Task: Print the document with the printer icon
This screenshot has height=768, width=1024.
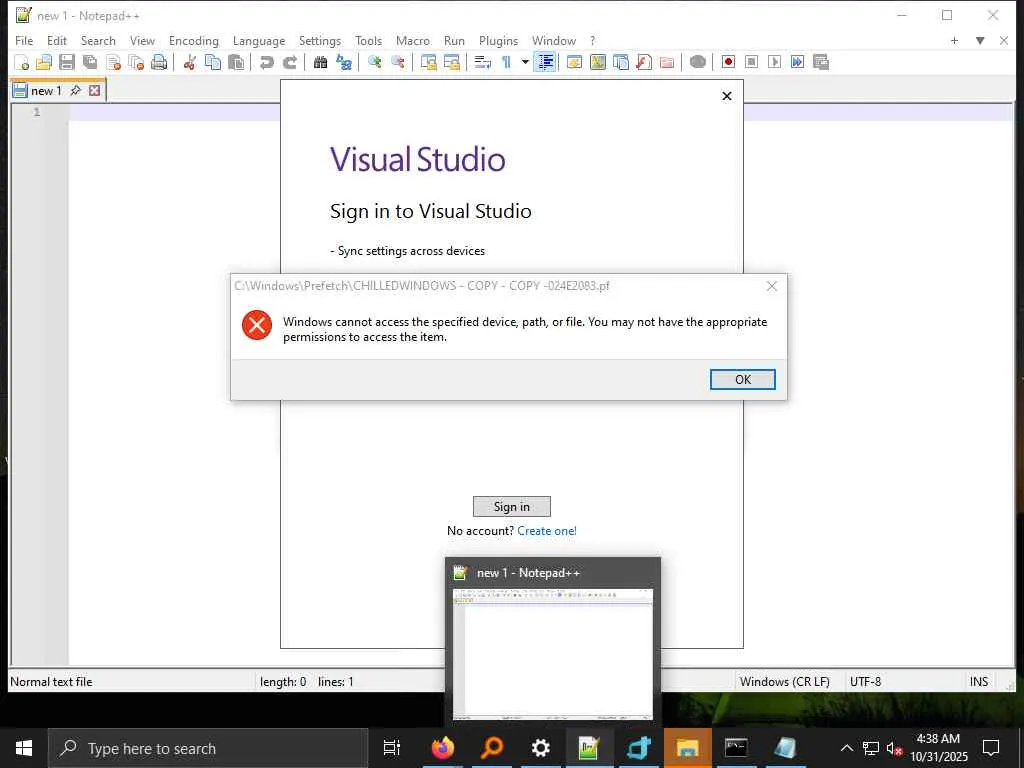Action: [159, 62]
